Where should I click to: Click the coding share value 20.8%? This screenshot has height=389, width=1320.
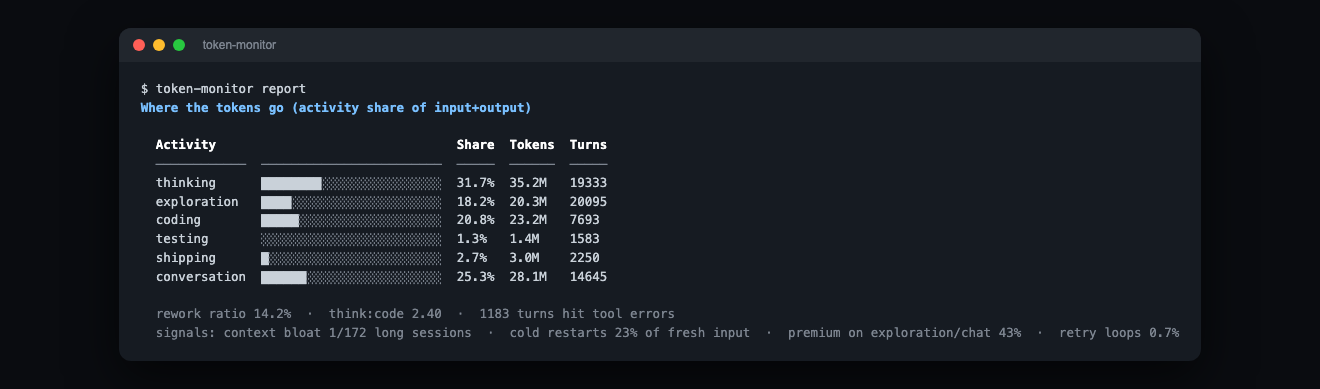click(476, 220)
